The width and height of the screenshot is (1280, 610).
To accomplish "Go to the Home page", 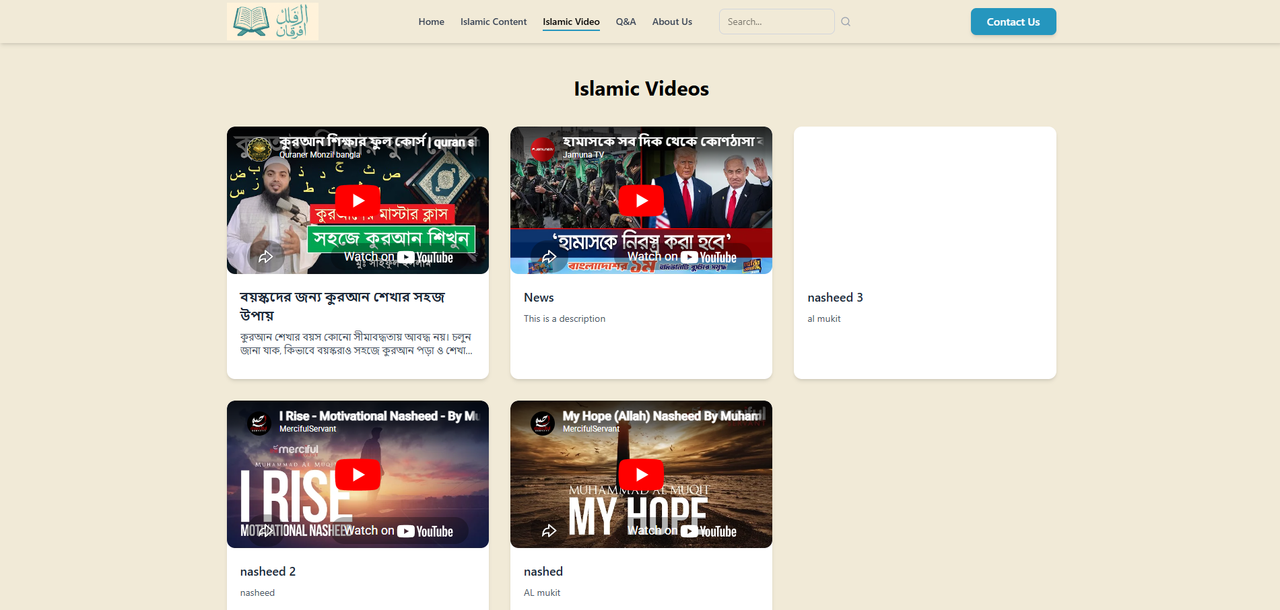I will (x=431, y=22).
